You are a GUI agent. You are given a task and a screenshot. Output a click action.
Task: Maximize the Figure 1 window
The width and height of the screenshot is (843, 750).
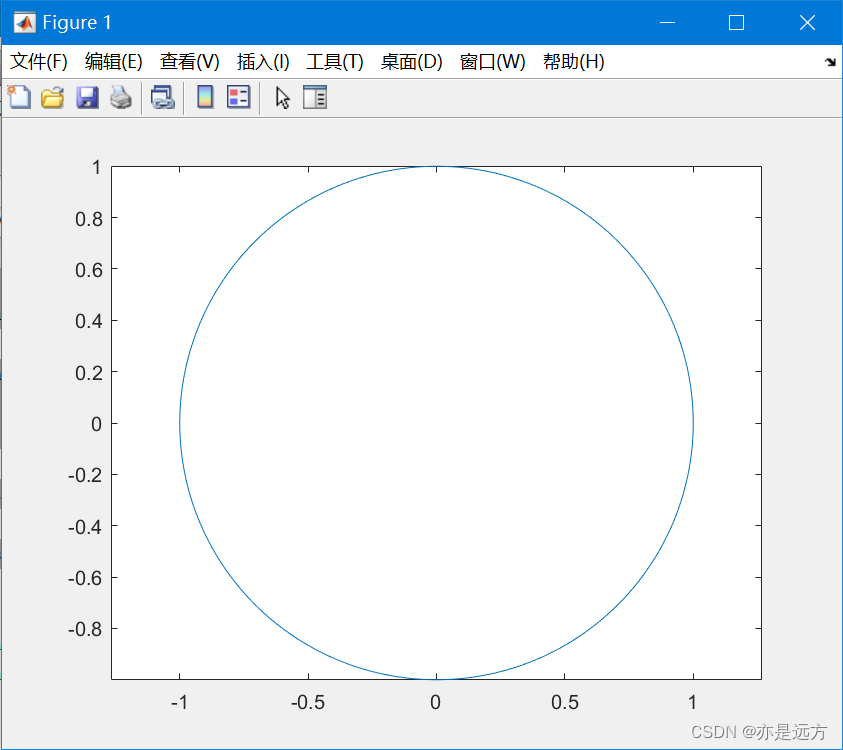click(737, 23)
